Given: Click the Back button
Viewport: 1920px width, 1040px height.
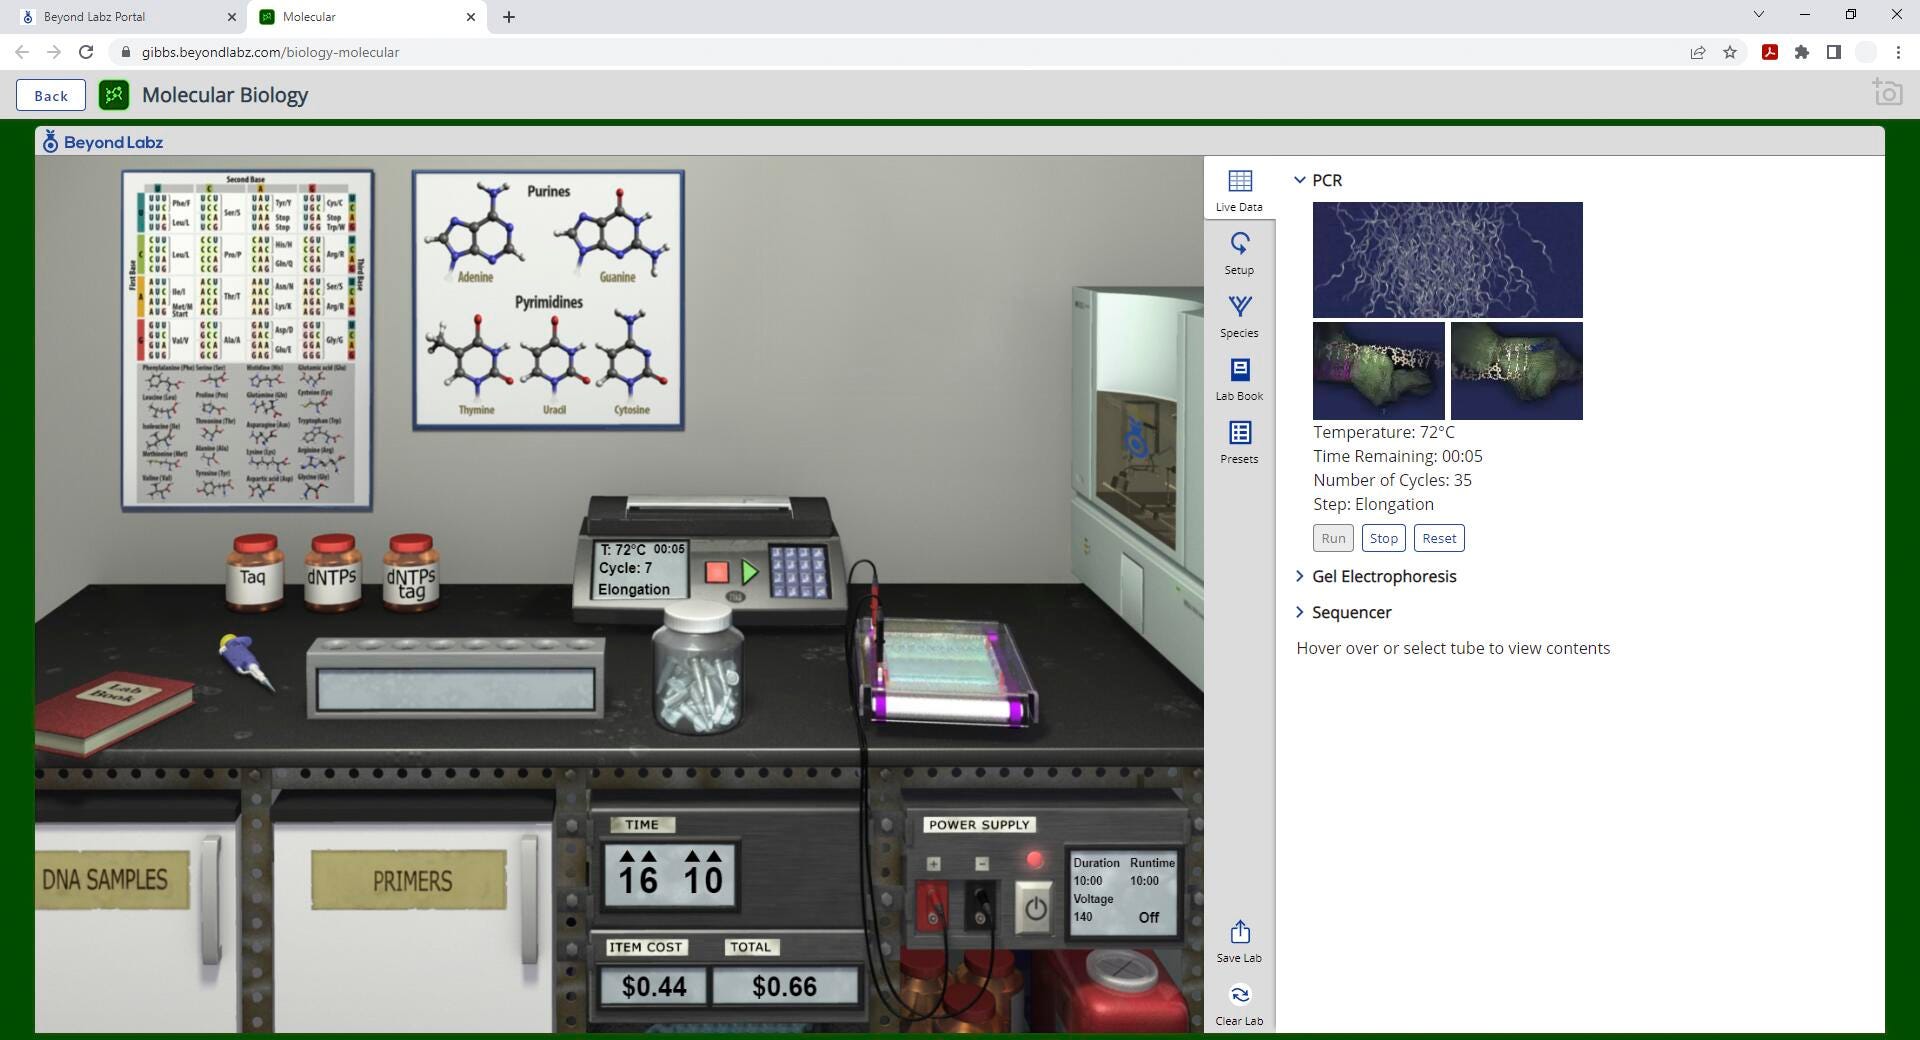Looking at the screenshot, I should (51, 95).
